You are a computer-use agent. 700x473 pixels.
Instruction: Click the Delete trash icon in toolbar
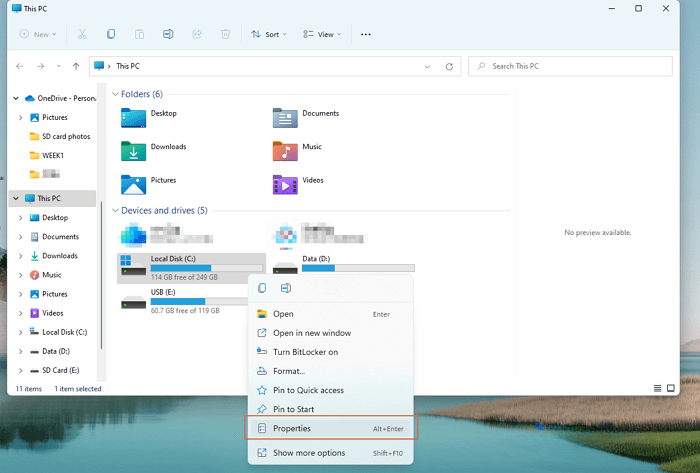pyautogui.click(x=226, y=34)
